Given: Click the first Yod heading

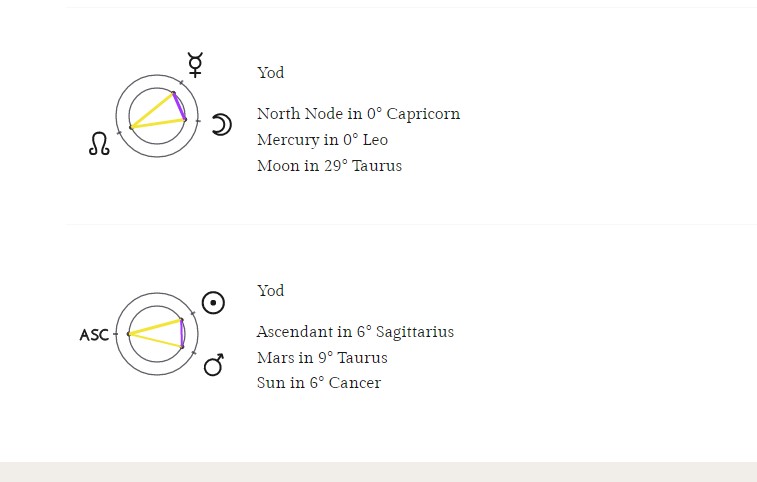Looking at the screenshot, I should [271, 73].
